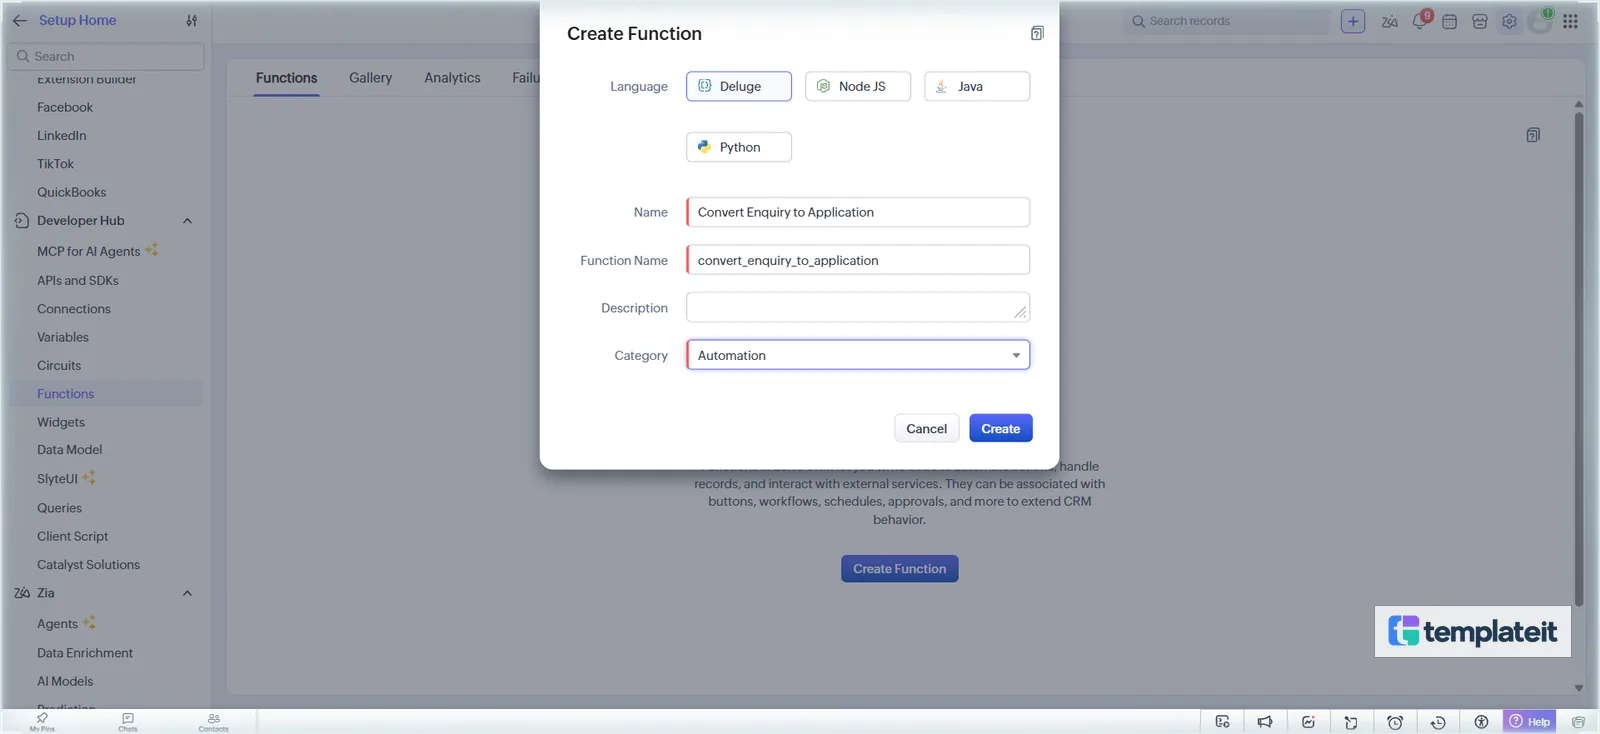Click the Create Function button on page
The width and height of the screenshot is (1600, 734).
(900, 569)
